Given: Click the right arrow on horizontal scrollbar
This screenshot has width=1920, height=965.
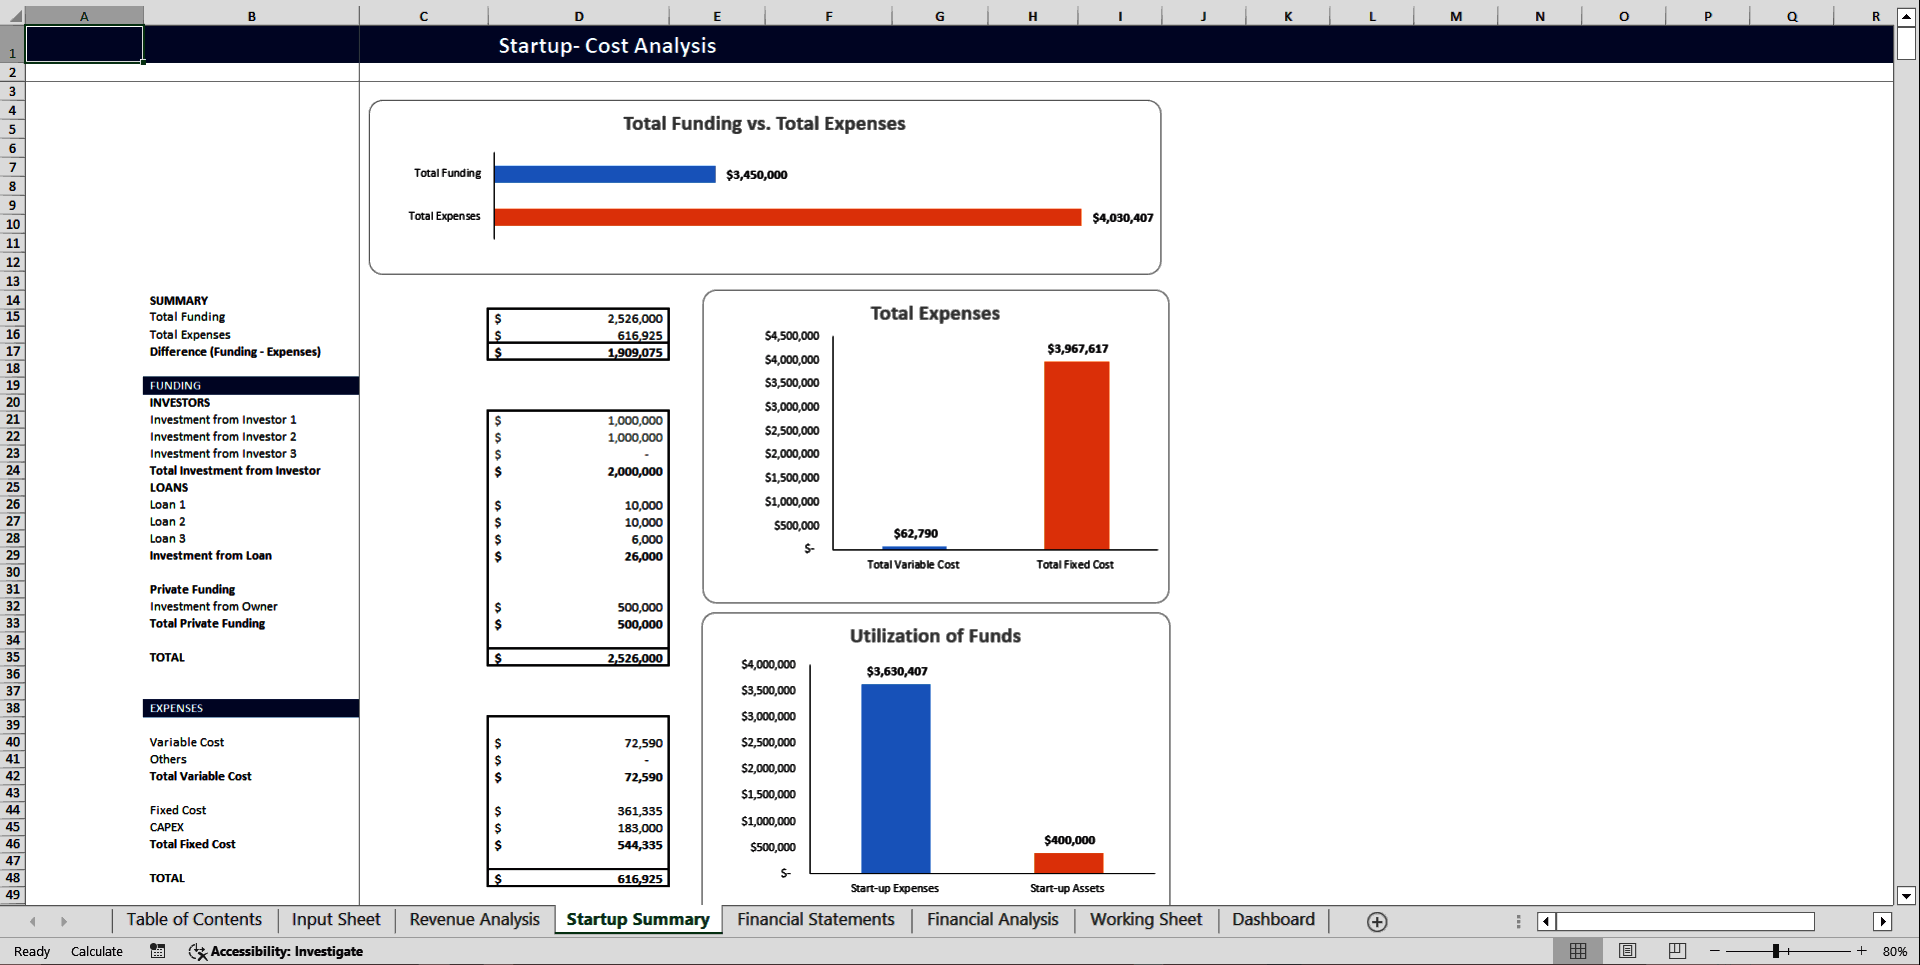Looking at the screenshot, I should (x=1884, y=921).
